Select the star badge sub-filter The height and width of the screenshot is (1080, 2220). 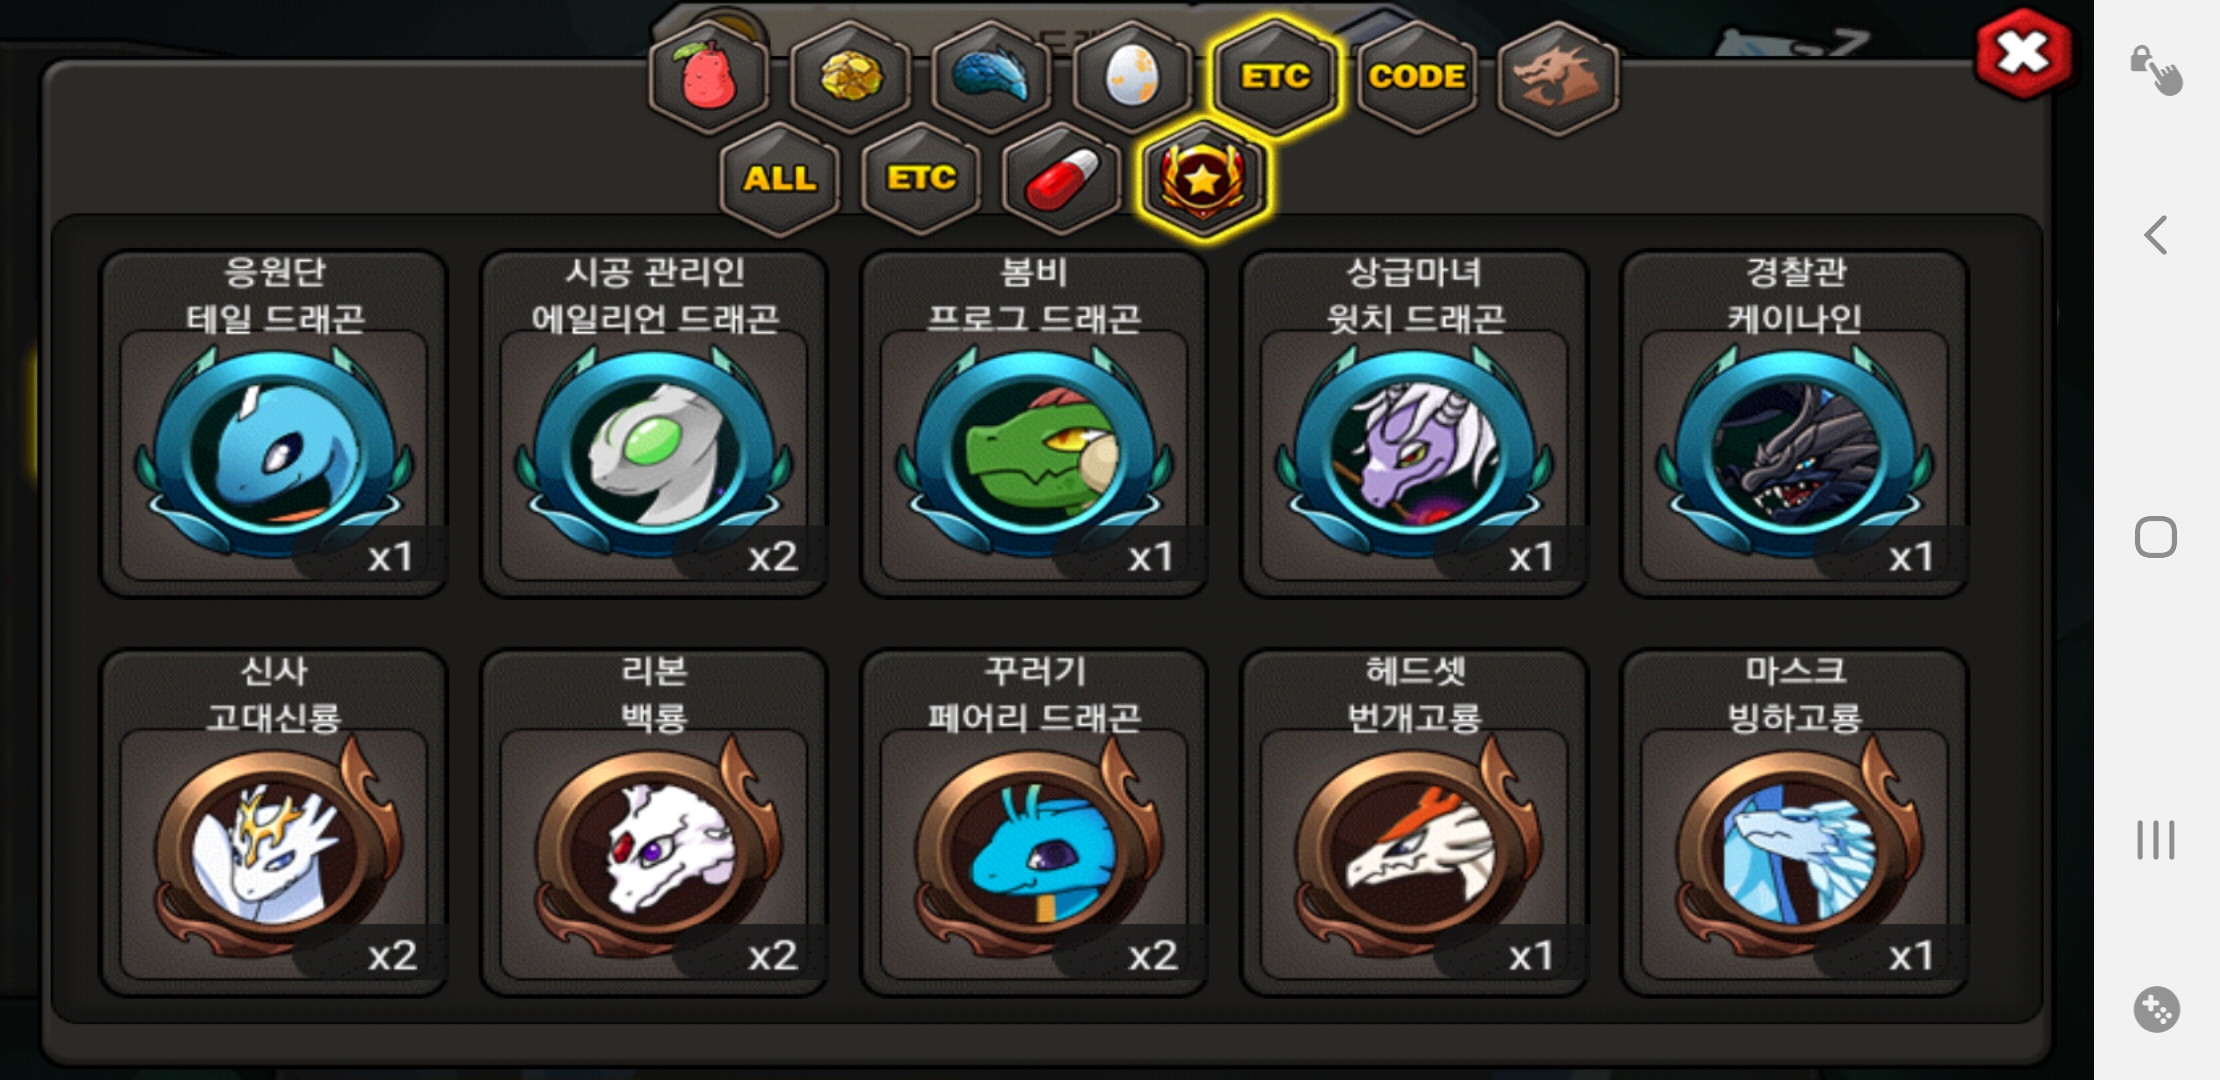(x=1204, y=179)
